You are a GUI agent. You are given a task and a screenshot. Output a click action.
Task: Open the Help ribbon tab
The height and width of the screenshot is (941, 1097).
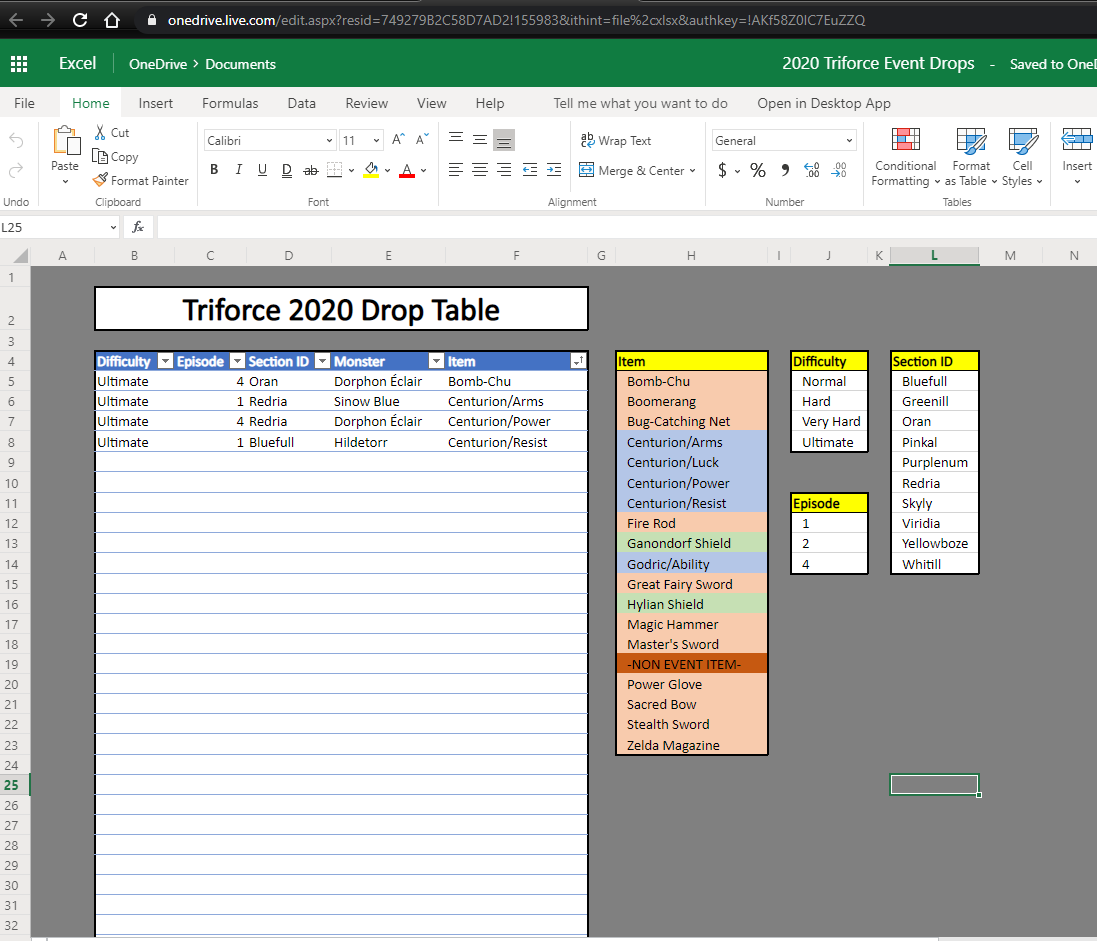(490, 104)
